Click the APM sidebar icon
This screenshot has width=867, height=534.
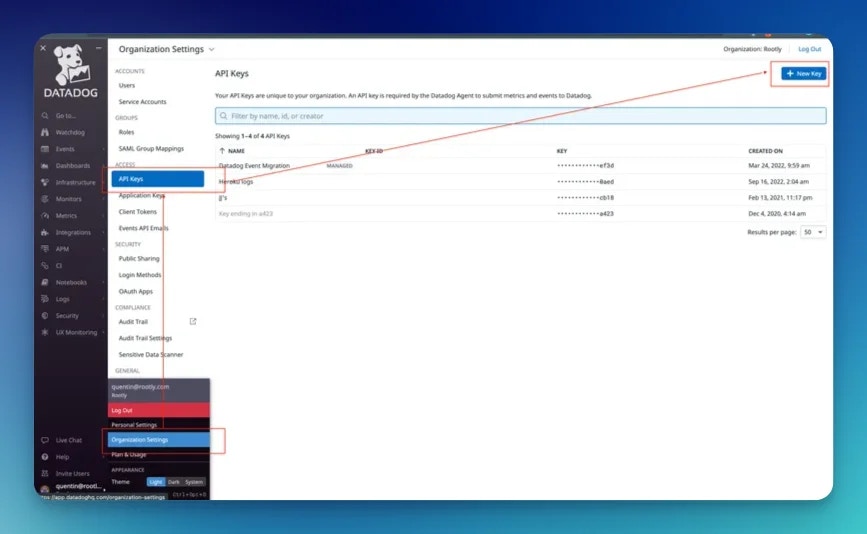pyautogui.click(x=45, y=249)
